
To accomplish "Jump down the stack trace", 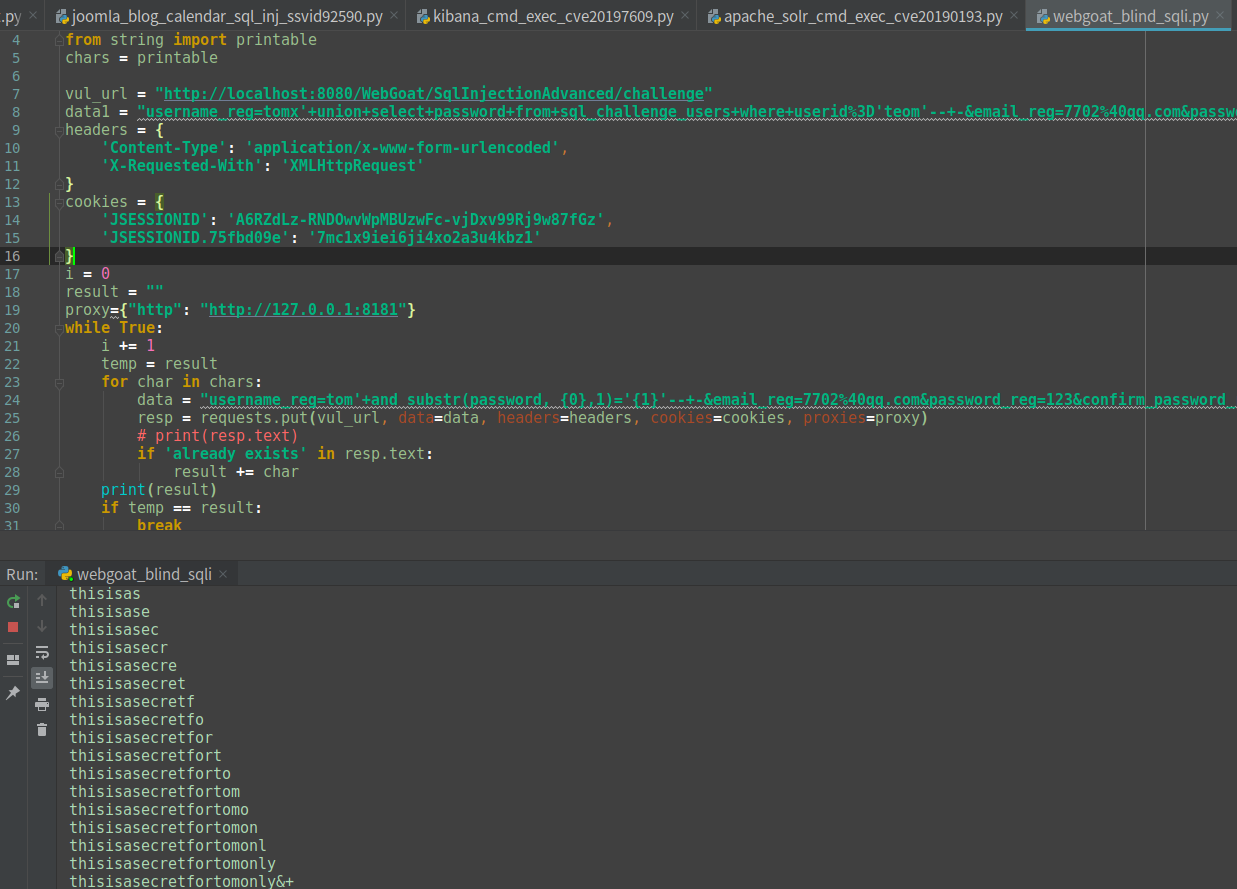I will (x=42, y=626).
